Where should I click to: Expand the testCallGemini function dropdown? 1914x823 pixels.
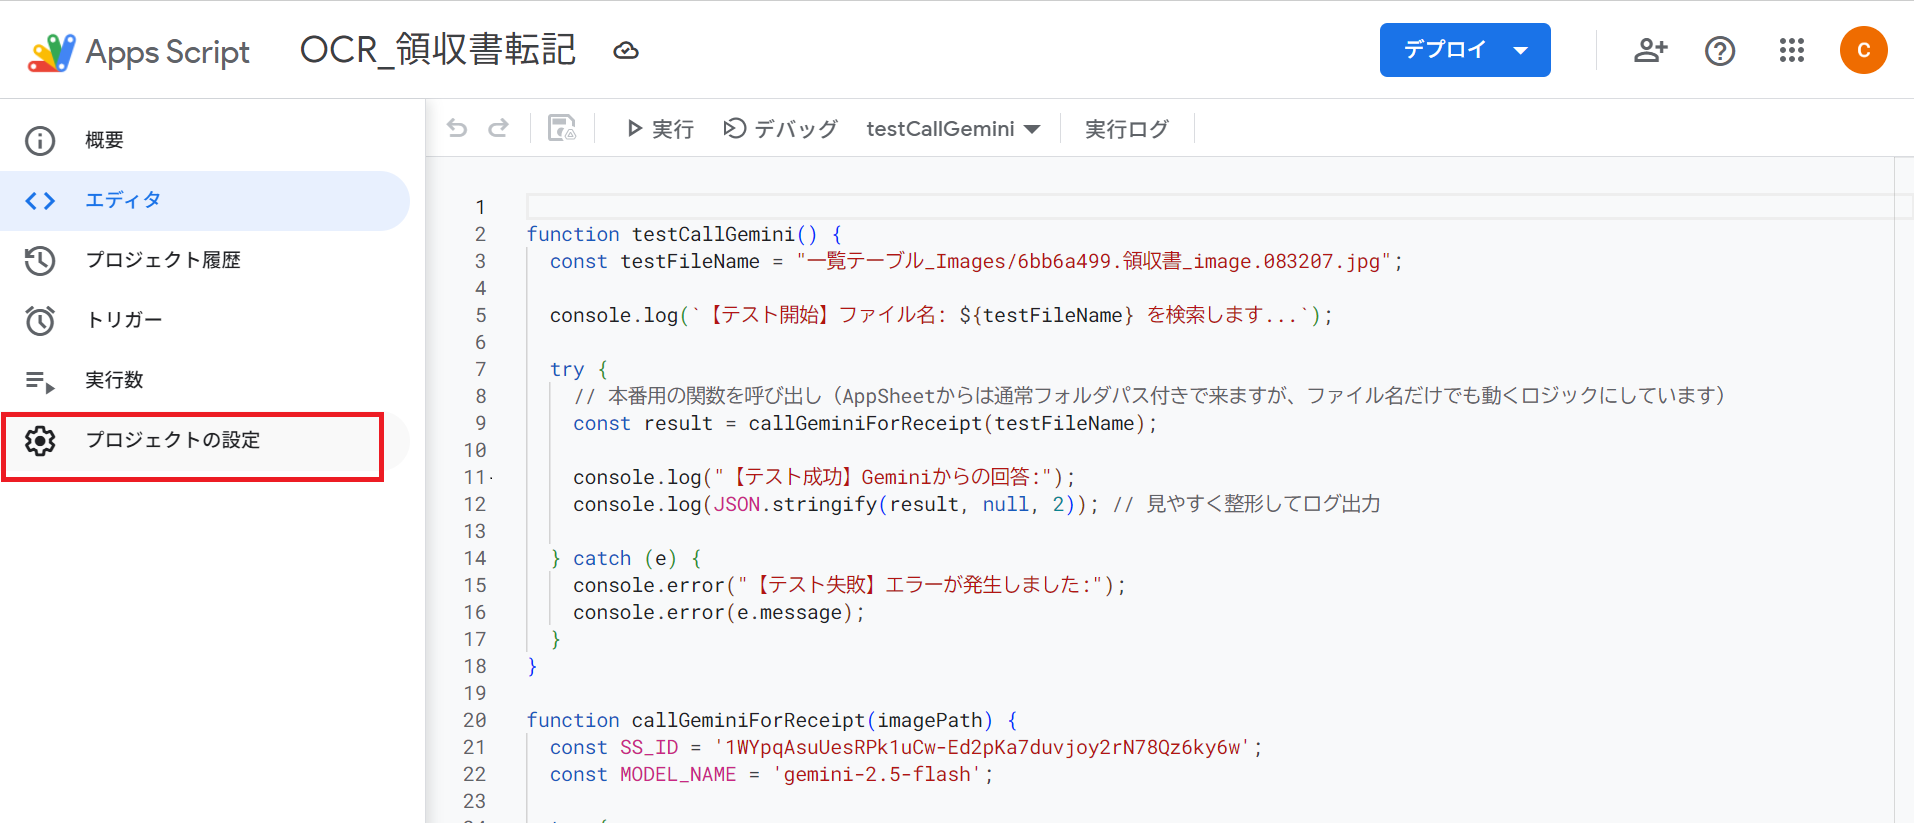tap(953, 129)
